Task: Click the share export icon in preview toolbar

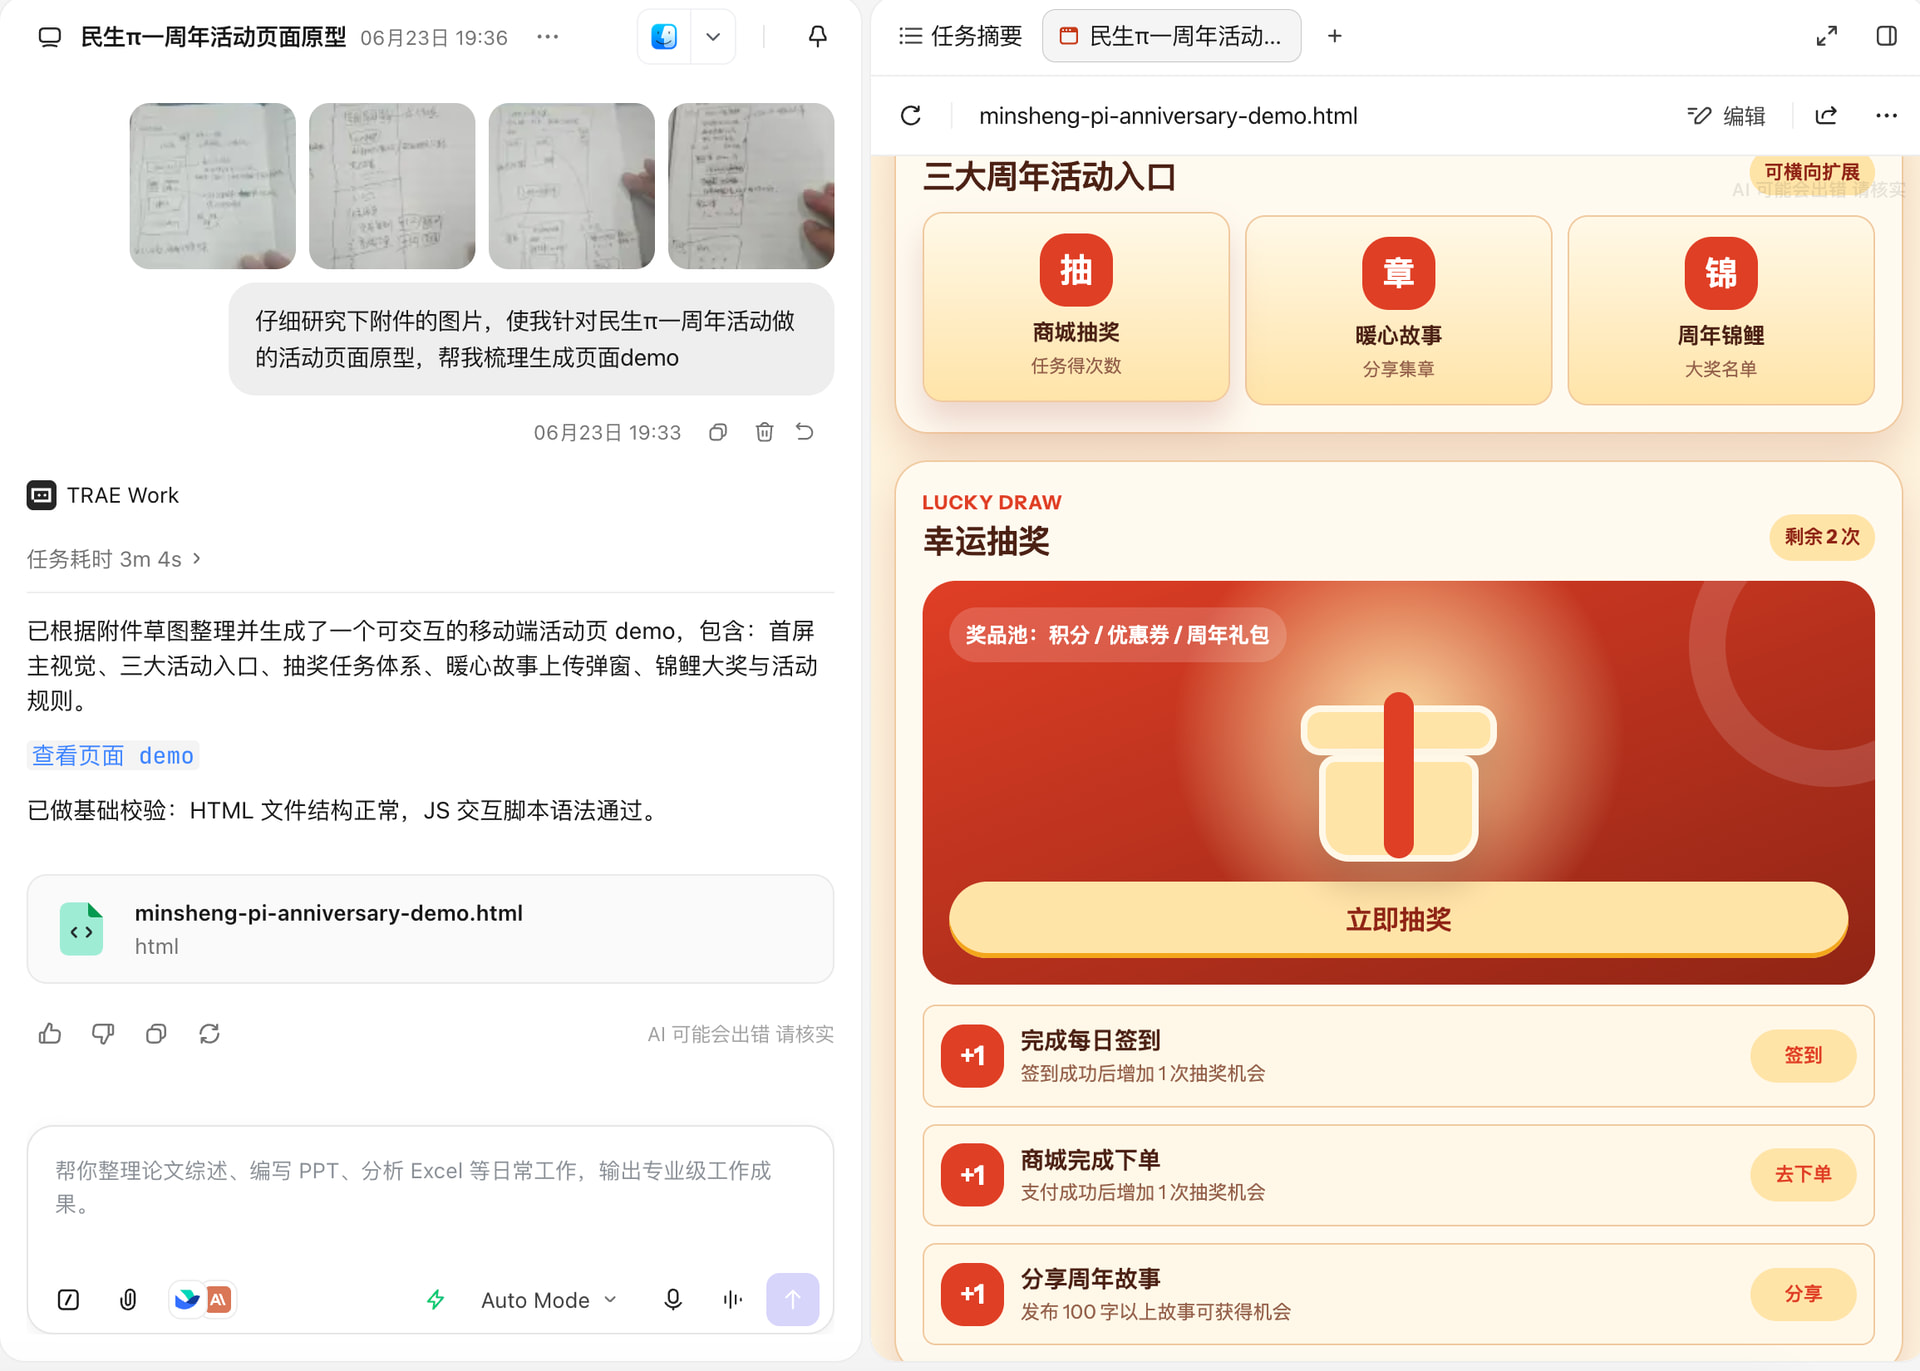Action: pyautogui.click(x=1826, y=116)
